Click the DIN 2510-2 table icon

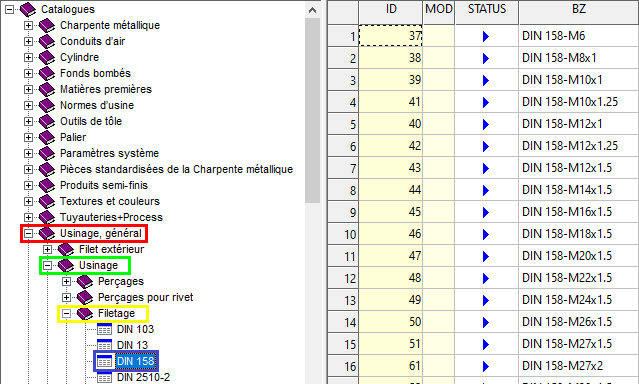pyautogui.click(x=104, y=377)
